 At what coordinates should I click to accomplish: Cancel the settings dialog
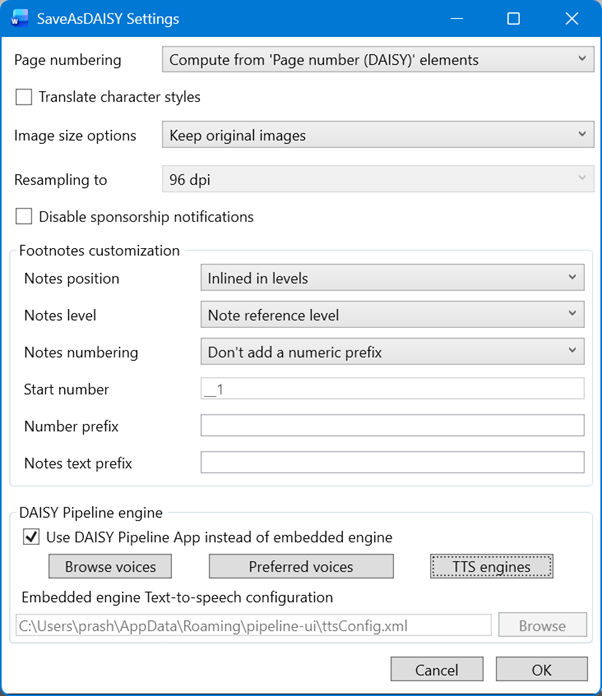(437, 669)
